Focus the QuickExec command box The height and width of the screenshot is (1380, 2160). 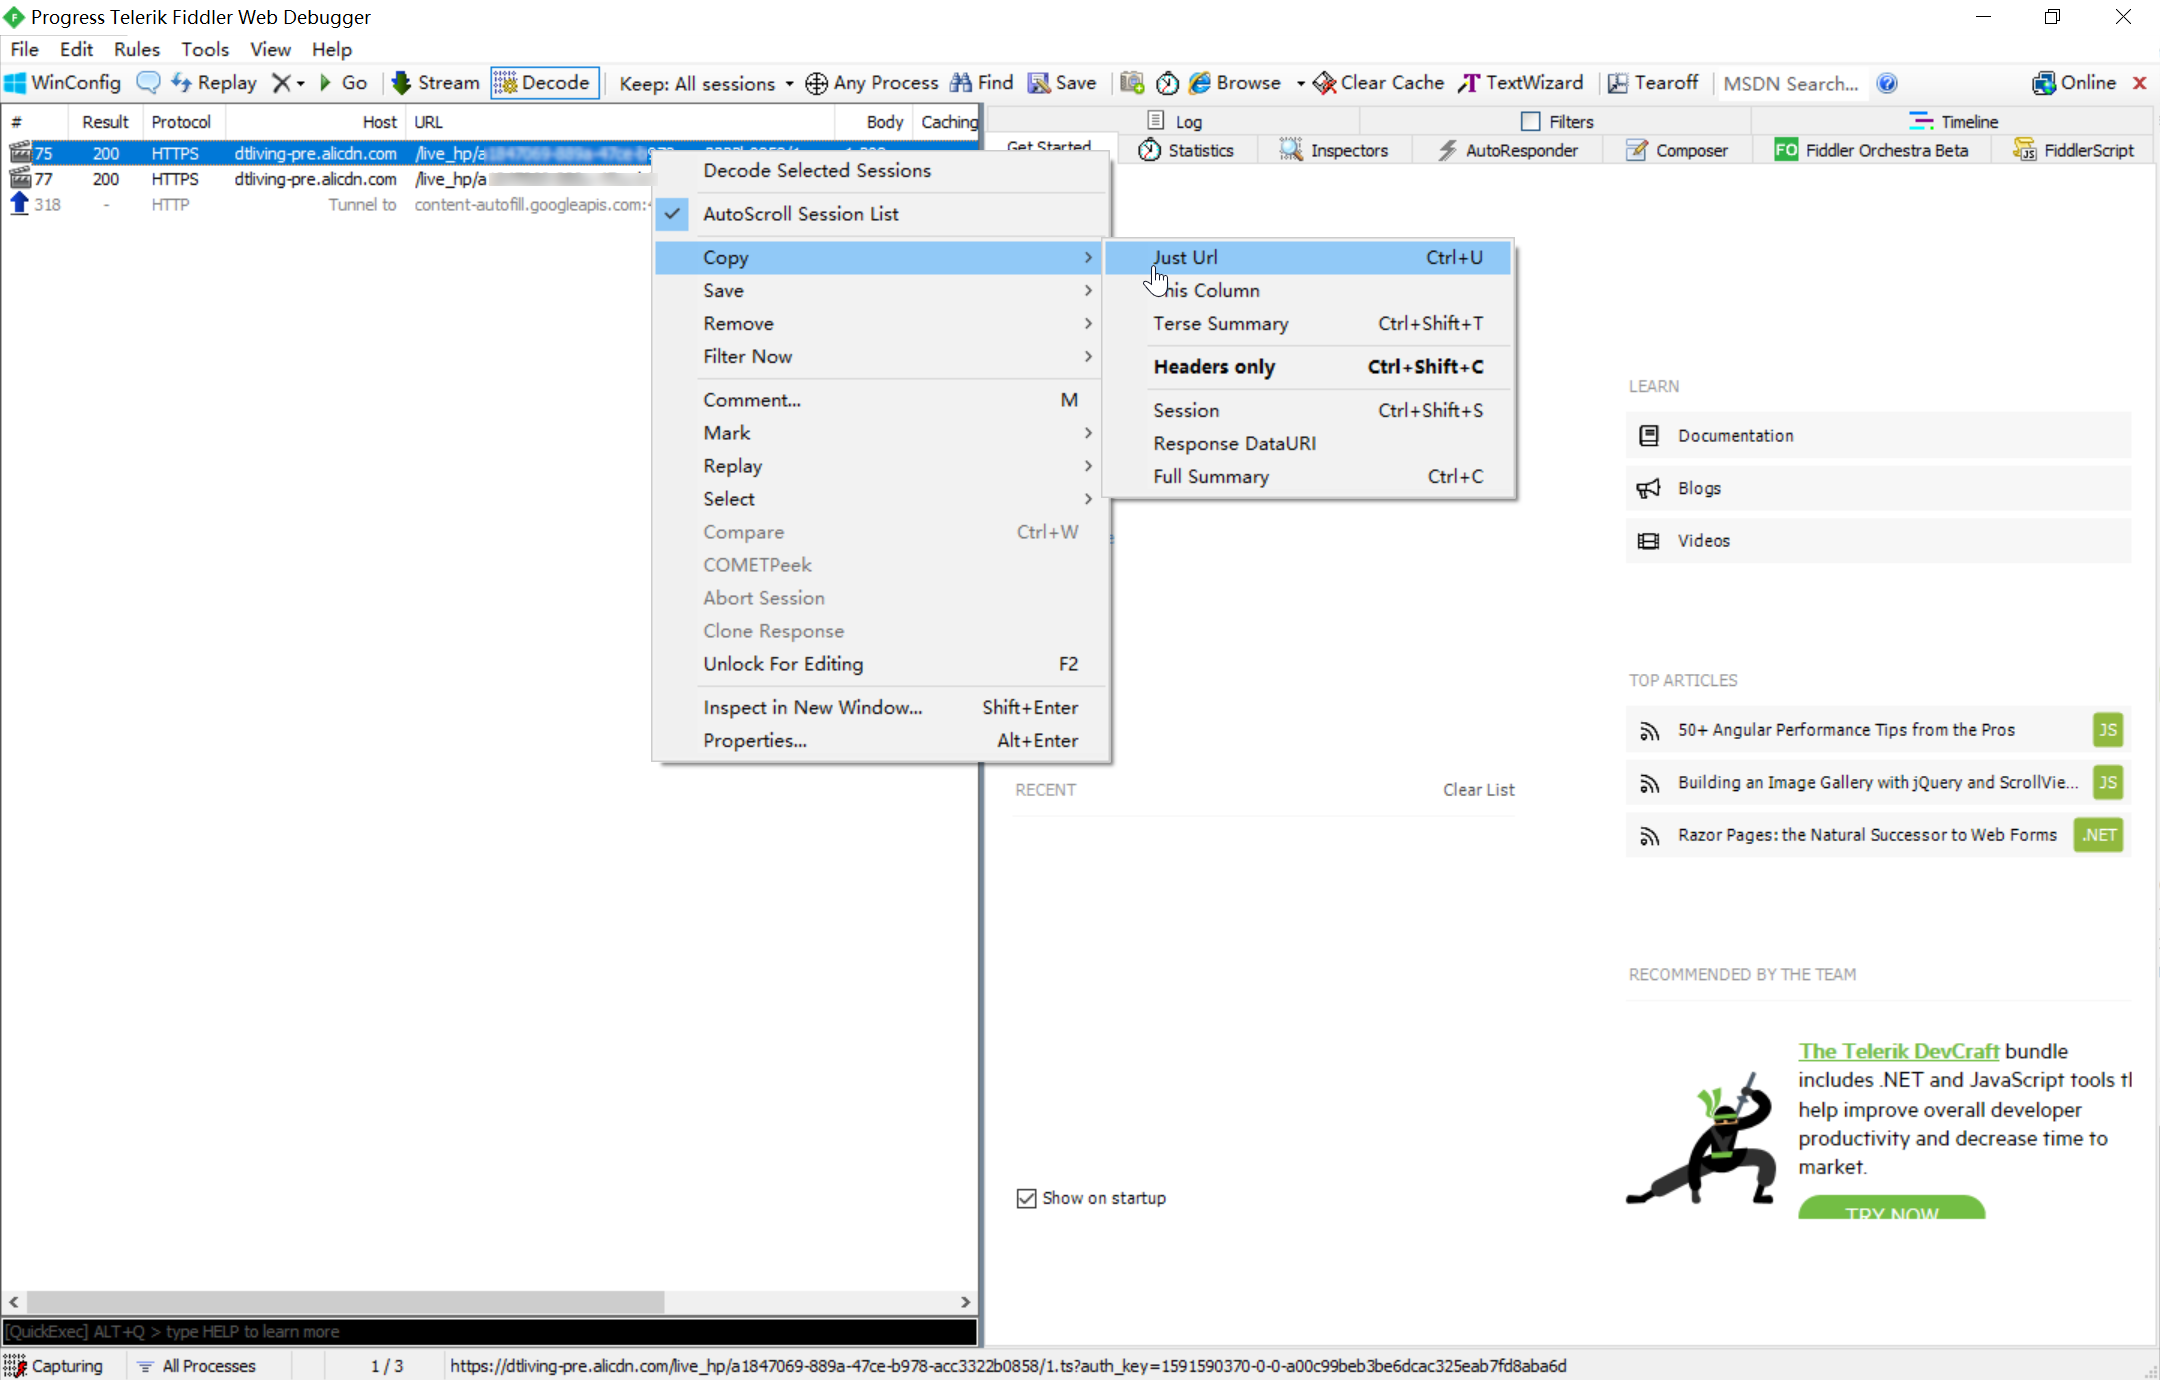click(x=489, y=1331)
